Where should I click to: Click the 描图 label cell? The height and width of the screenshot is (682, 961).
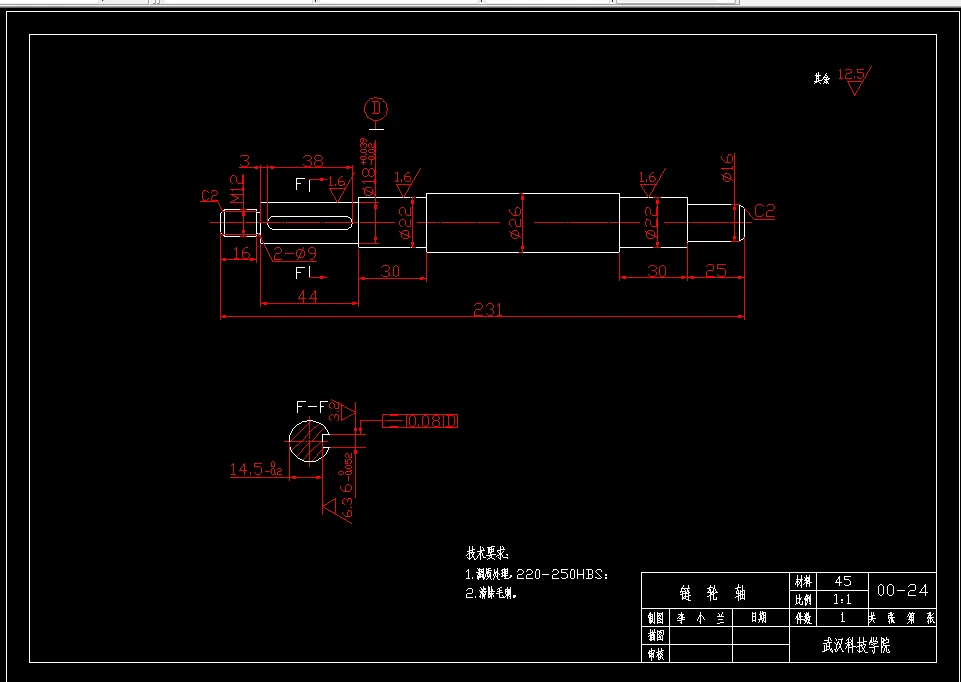656,636
